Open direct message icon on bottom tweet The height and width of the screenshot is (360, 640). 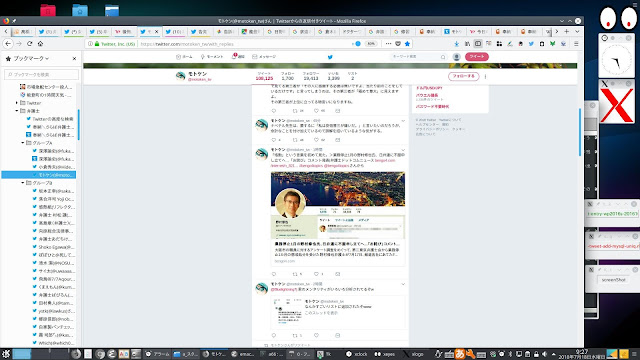coord(337,335)
